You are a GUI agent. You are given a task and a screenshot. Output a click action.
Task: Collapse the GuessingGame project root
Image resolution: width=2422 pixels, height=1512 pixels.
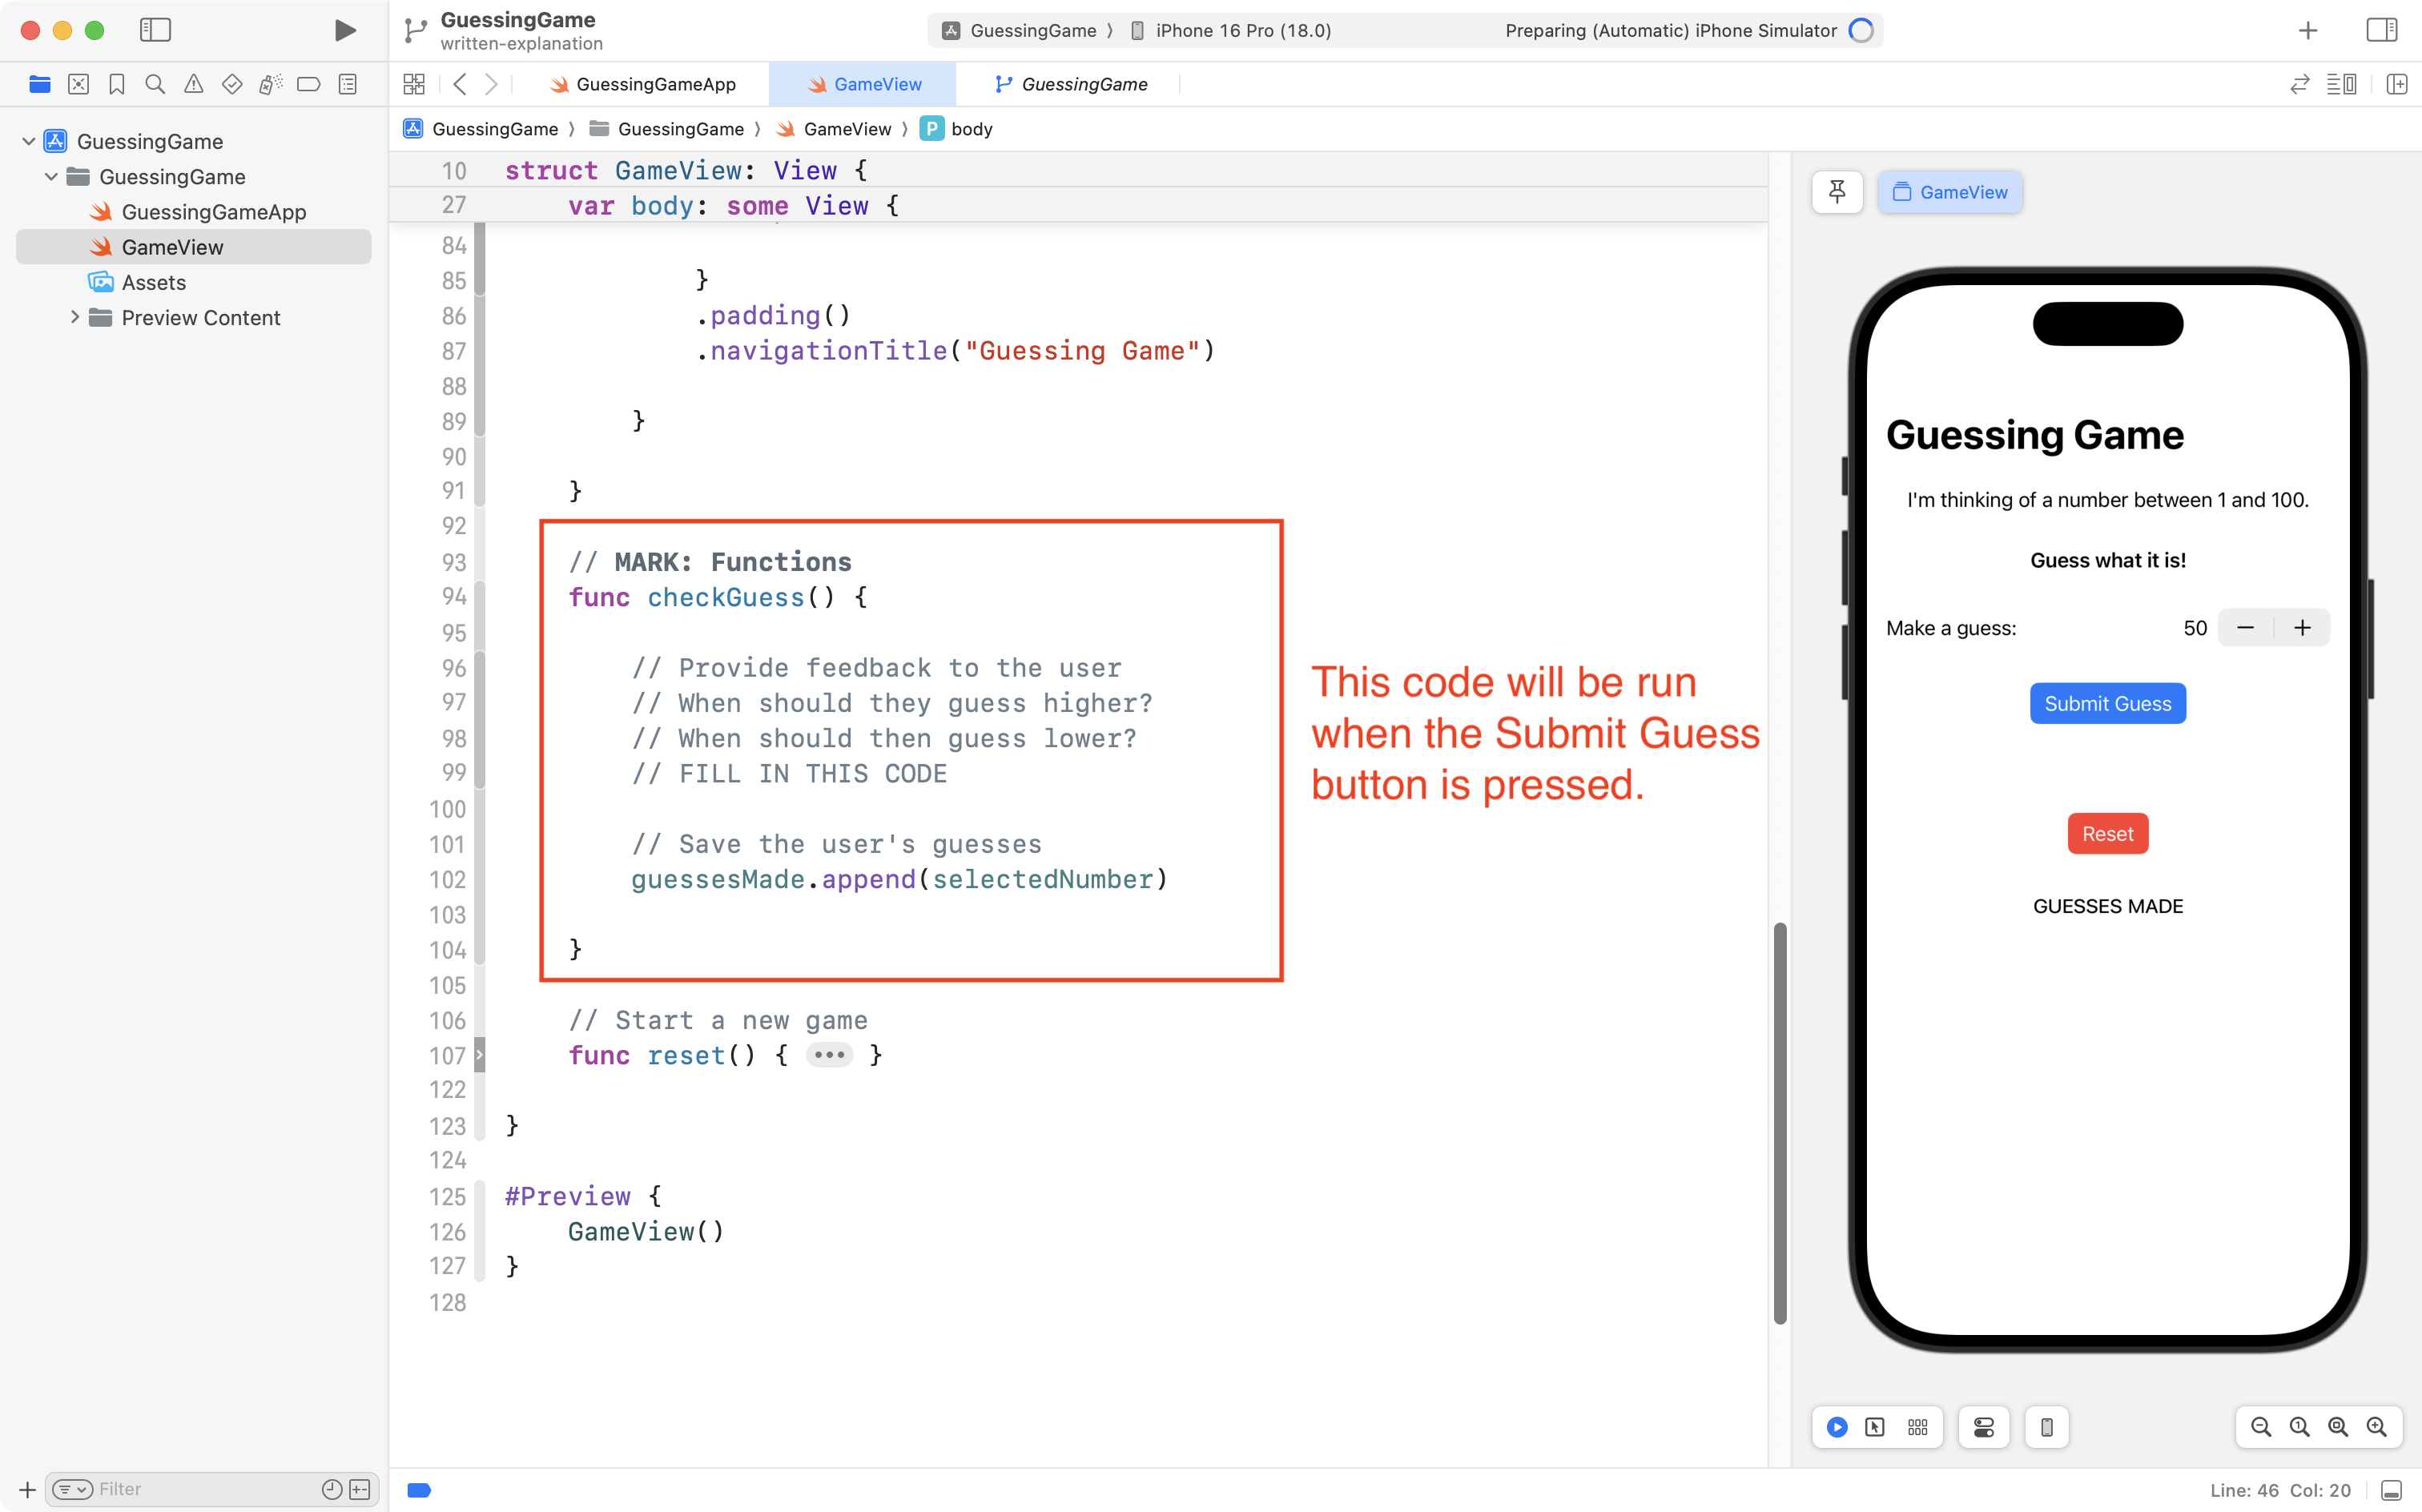point(29,141)
